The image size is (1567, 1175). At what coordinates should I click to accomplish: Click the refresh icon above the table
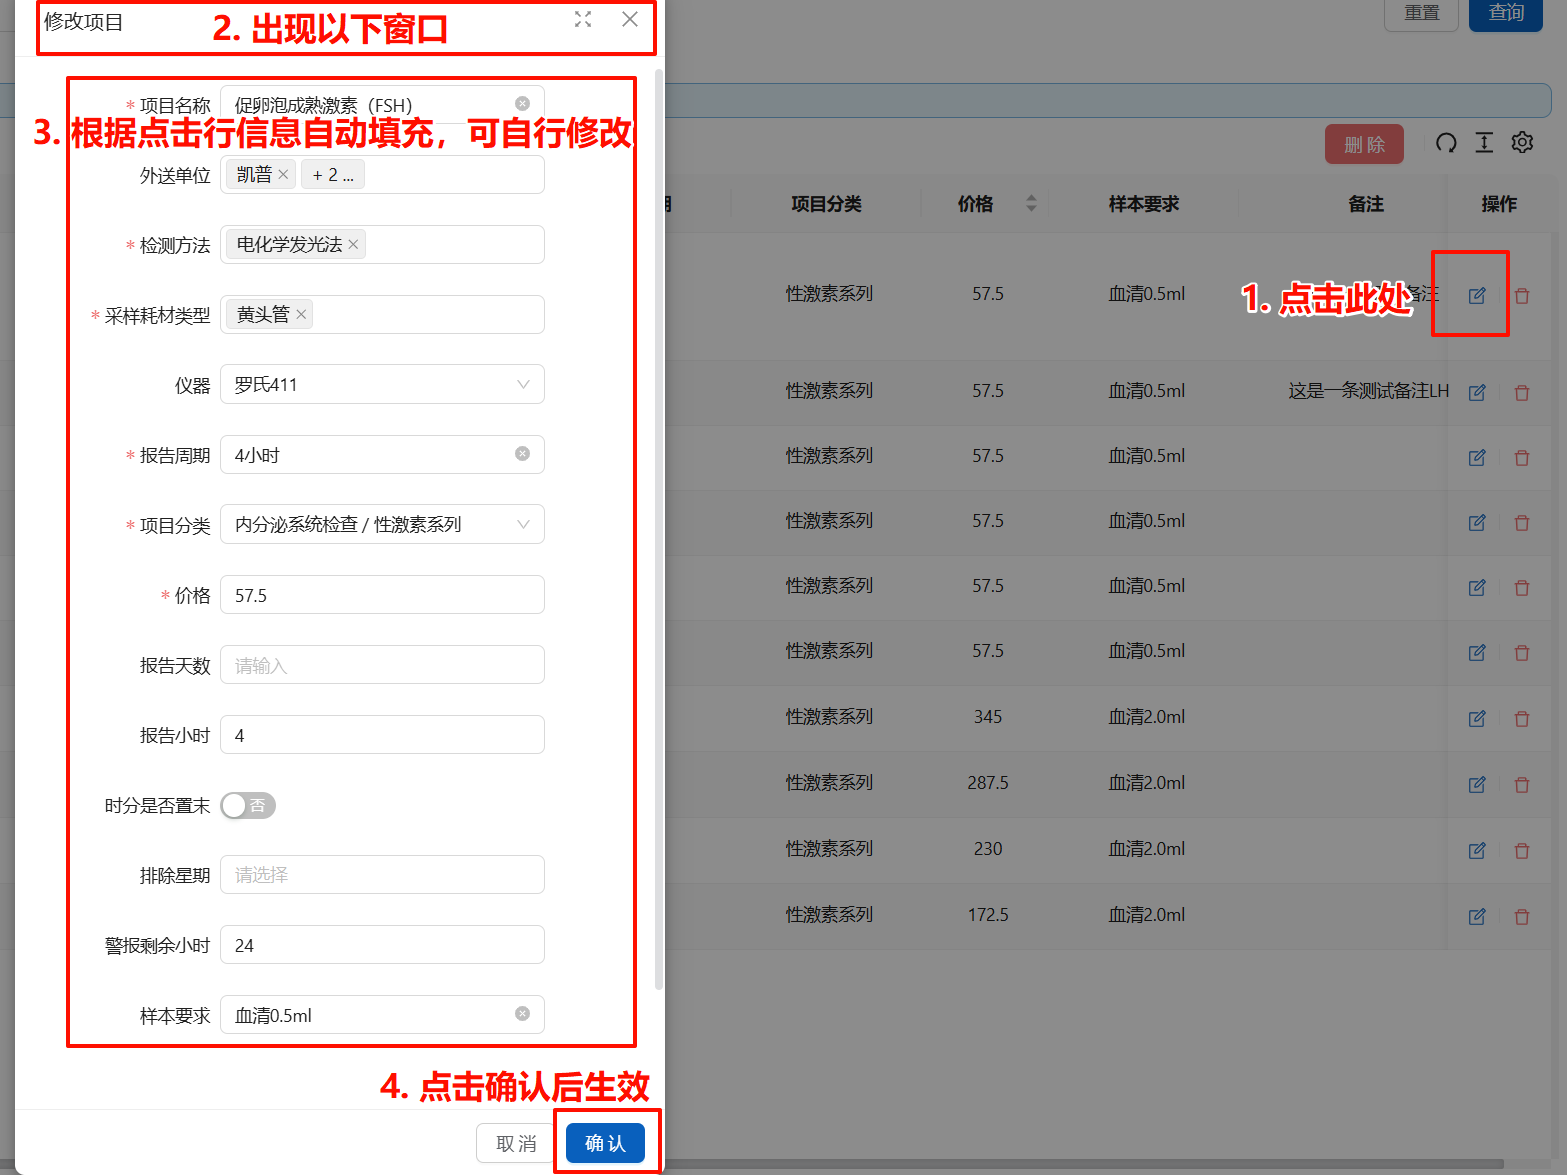tap(1446, 143)
